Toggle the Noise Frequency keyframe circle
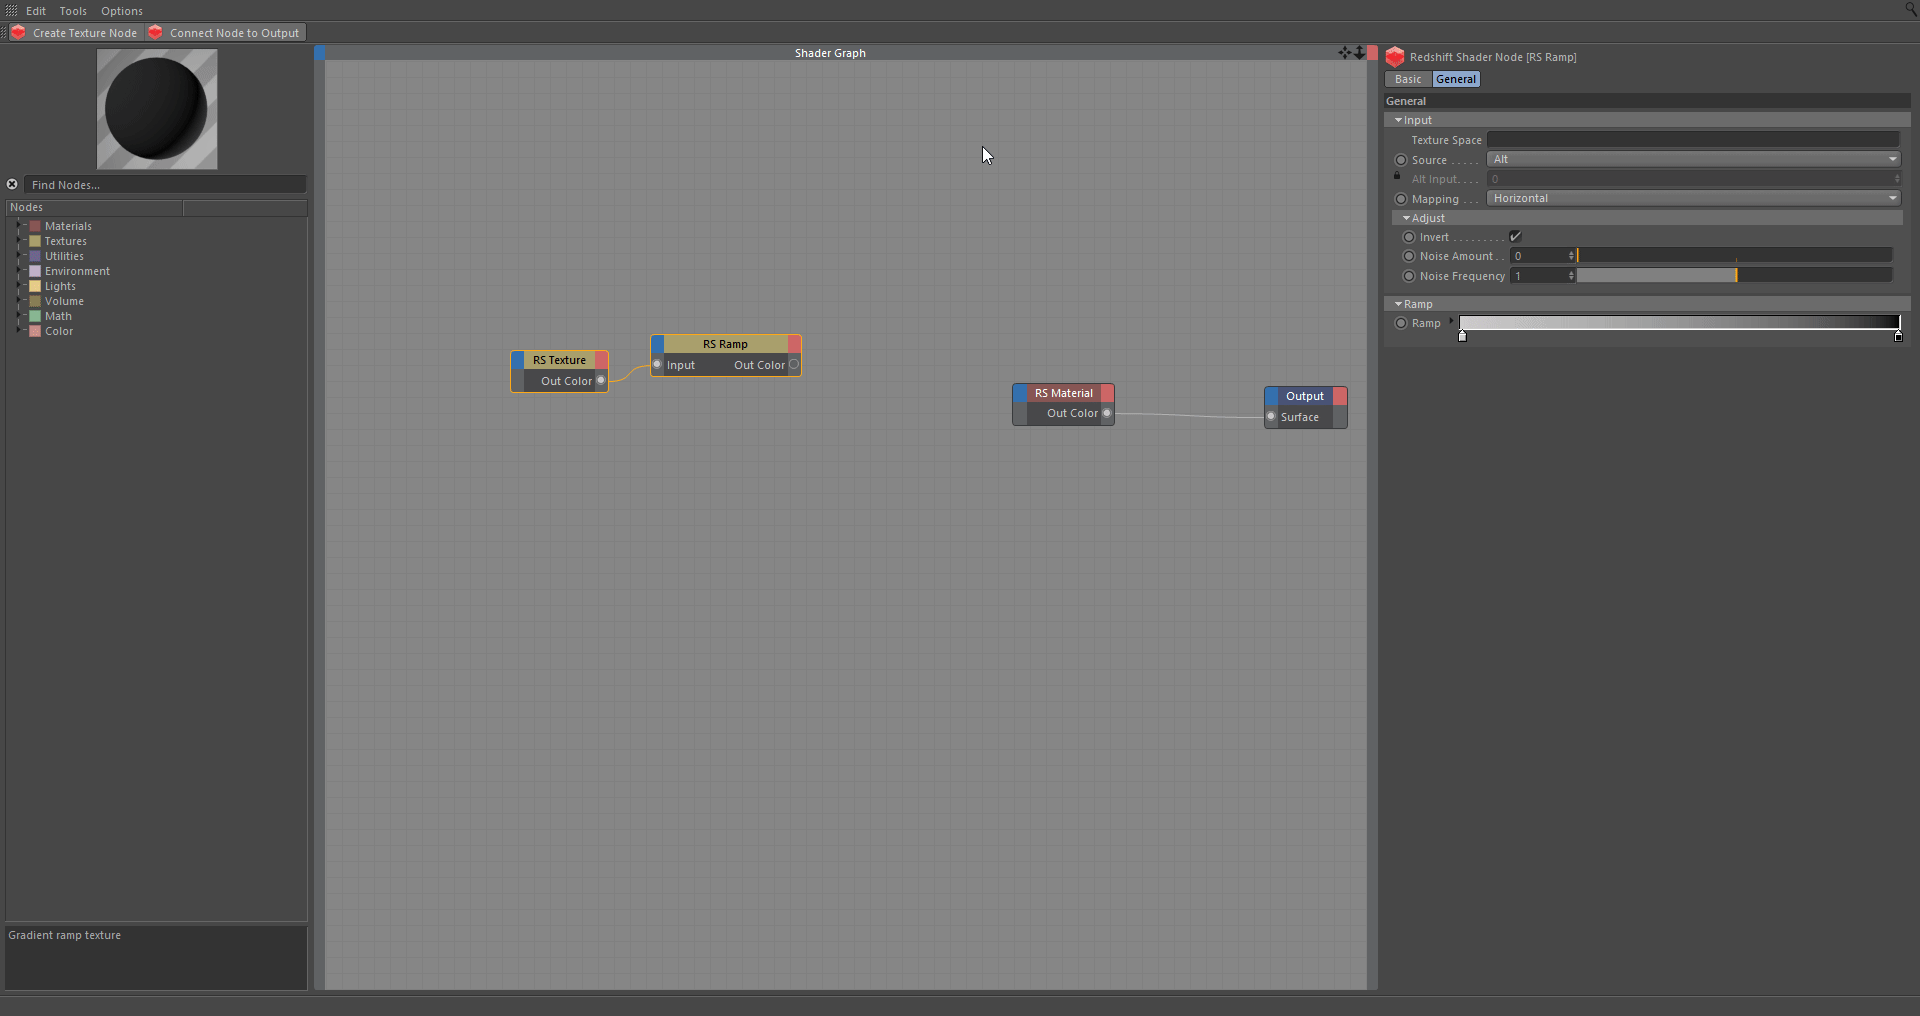Image resolution: width=1920 pixels, height=1016 pixels. coord(1409,276)
